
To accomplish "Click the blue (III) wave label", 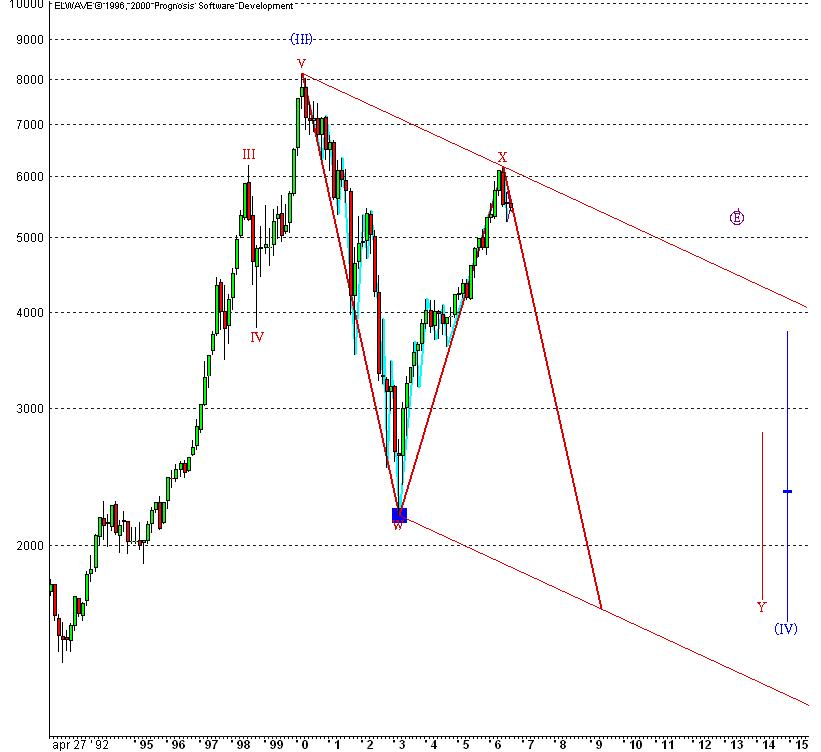I will click(x=302, y=39).
